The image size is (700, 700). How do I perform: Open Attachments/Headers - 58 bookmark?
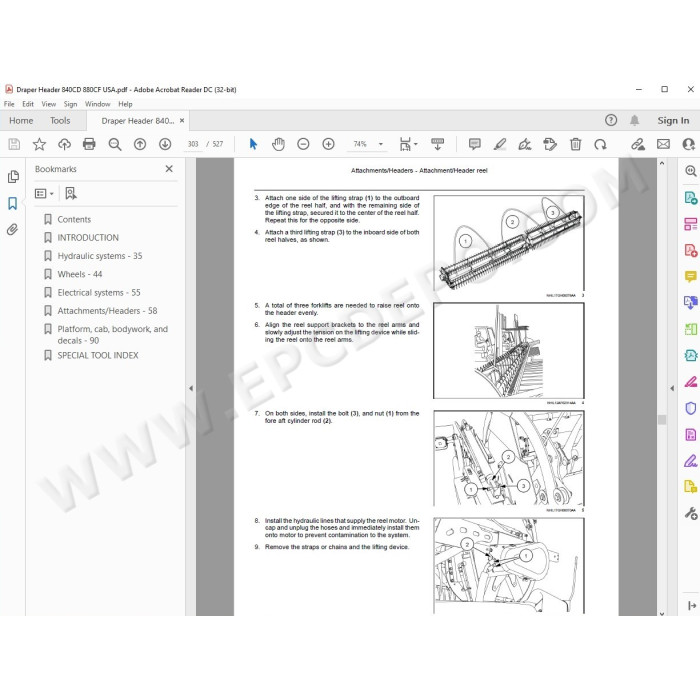coord(107,311)
